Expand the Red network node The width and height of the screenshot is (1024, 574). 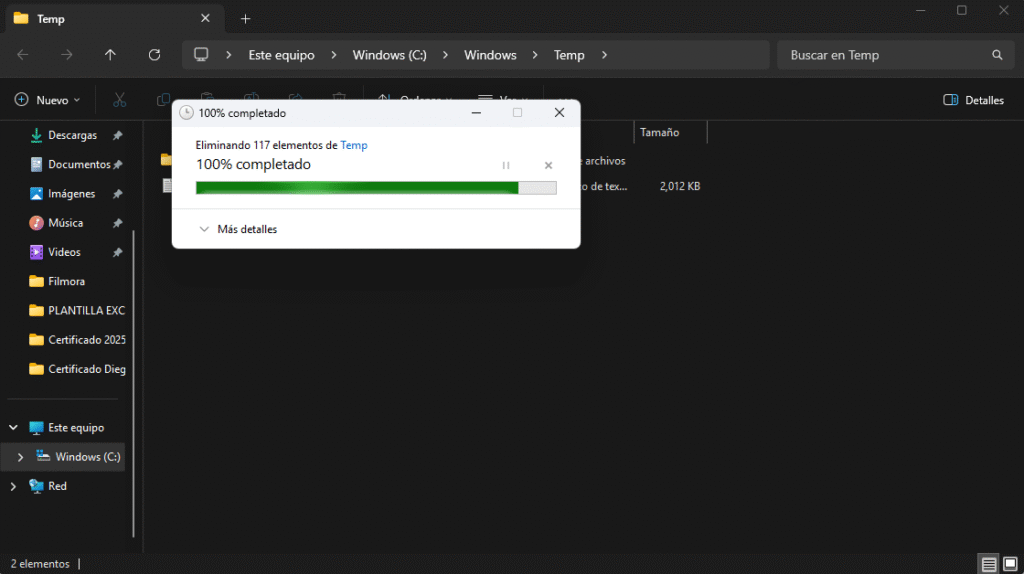pos(13,486)
